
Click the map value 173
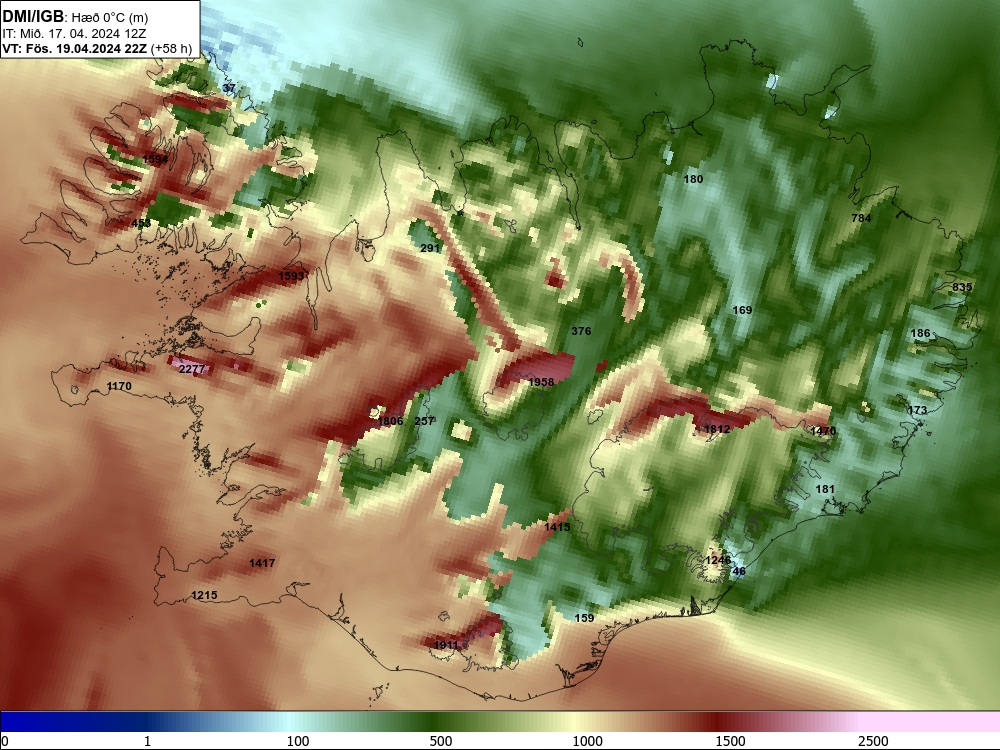click(x=917, y=409)
